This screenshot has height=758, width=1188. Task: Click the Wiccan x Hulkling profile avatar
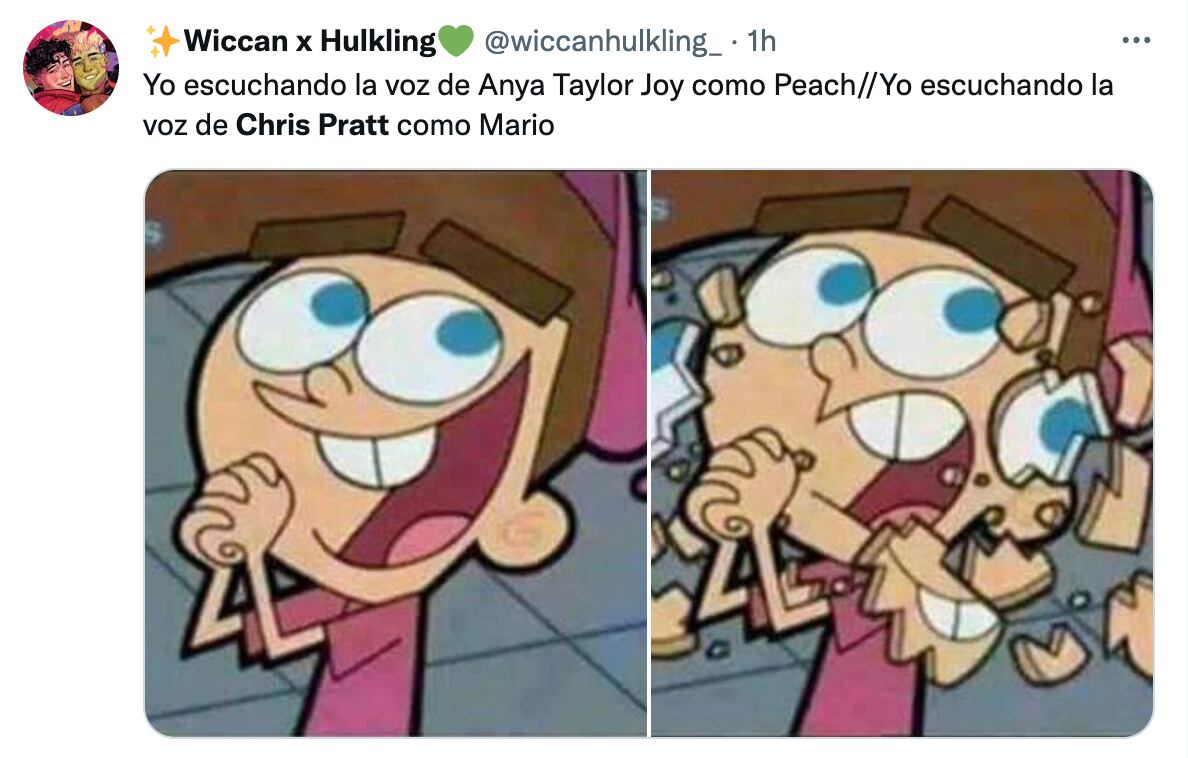point(71,68)
